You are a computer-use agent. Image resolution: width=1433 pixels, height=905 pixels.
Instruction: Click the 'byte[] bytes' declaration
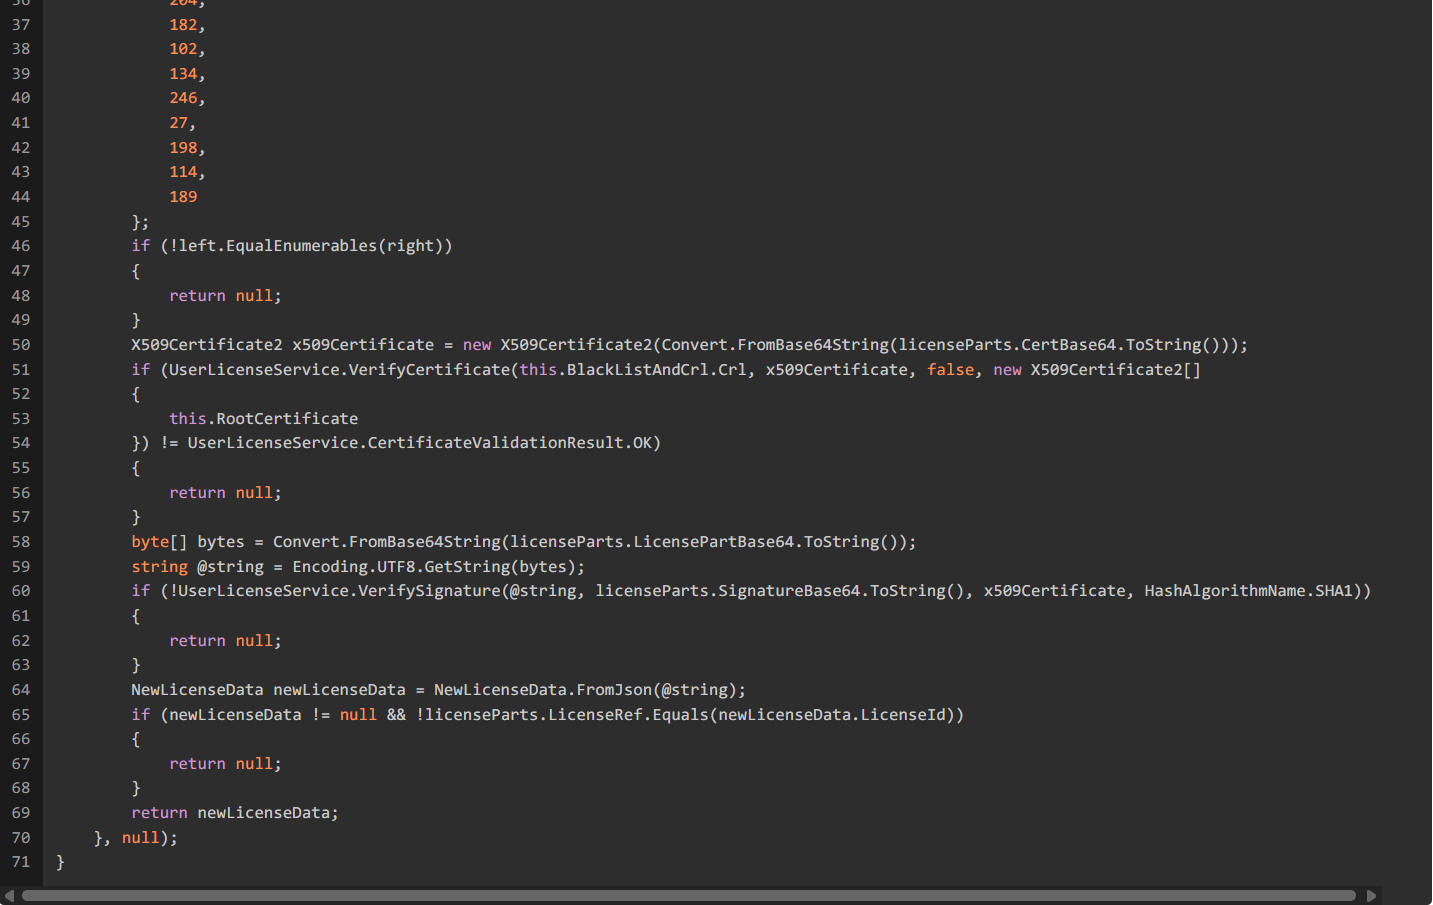pyautogui.click(x=188, y=542)
